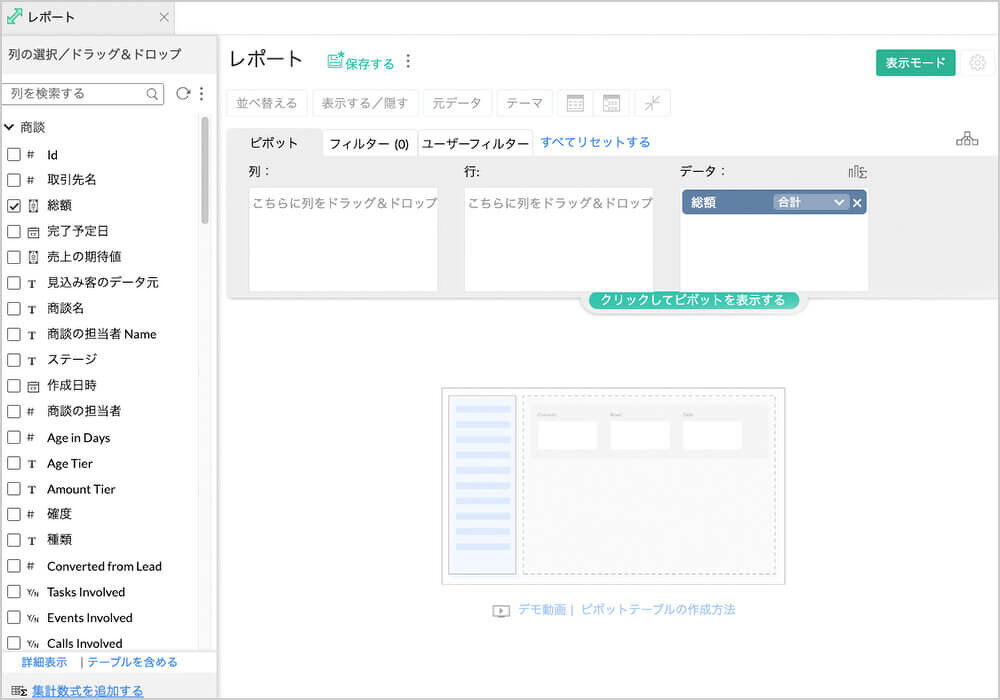Image resolution: width=1000 pixels, height=700 pixels.
Task: Click the data settings icon beside データ
Action: point(857,171)
